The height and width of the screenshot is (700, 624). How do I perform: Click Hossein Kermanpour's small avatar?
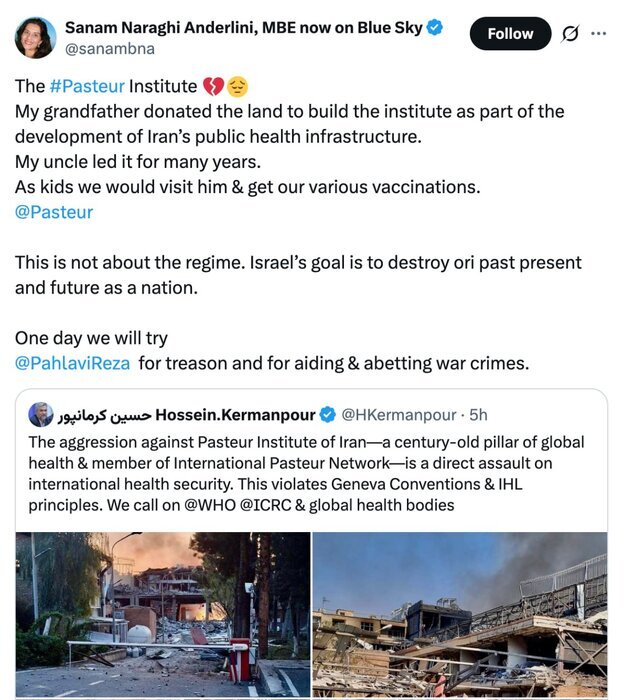click(x=41, y=414)
